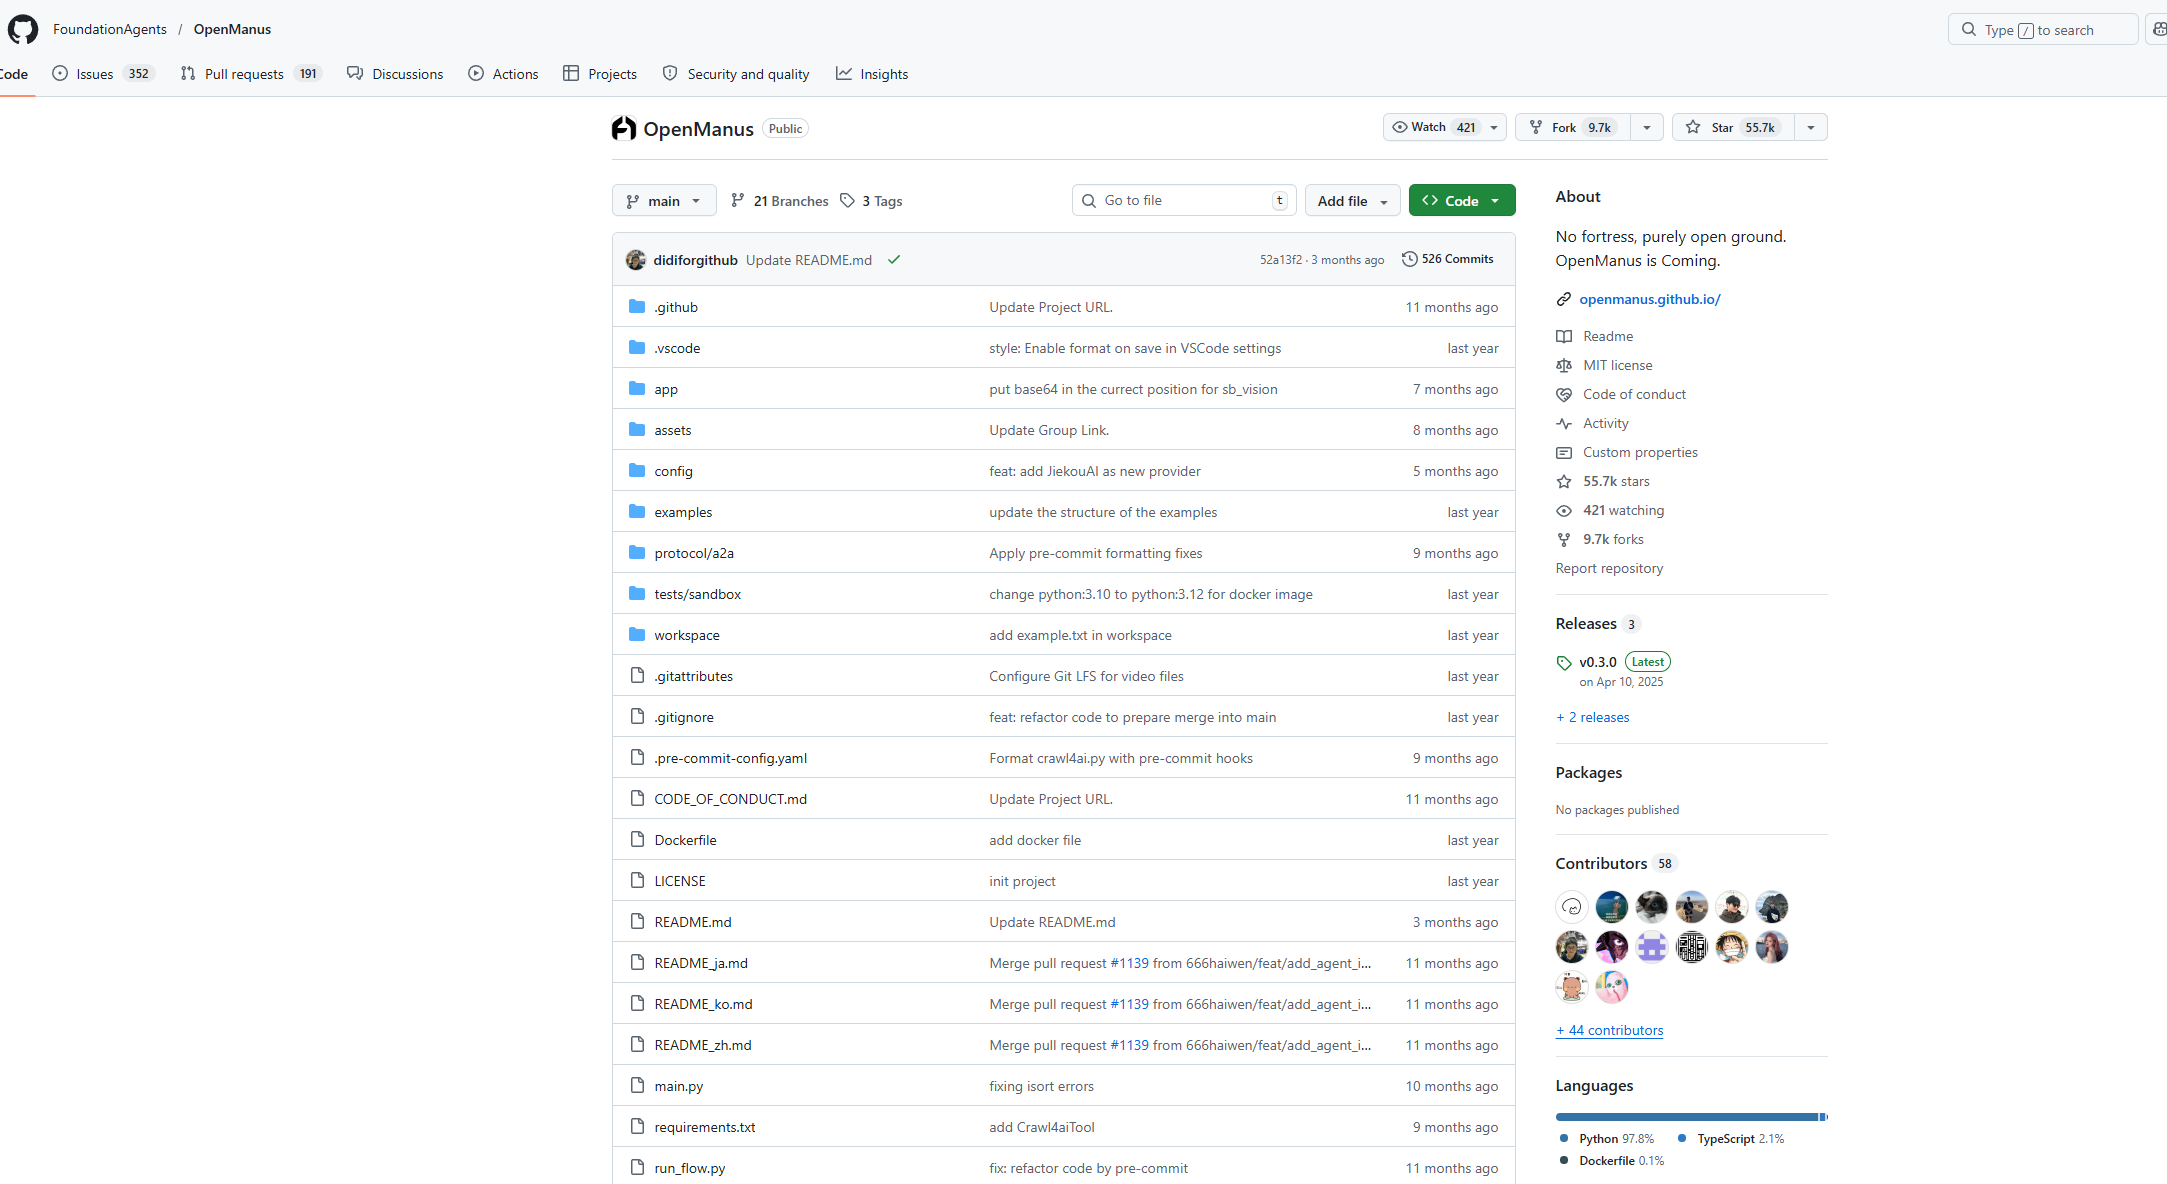Open the README.md file

tap(693, 922)
